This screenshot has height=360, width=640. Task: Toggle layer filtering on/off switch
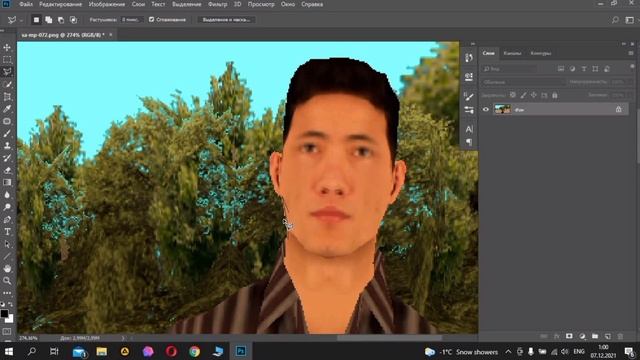coord(632,67)
